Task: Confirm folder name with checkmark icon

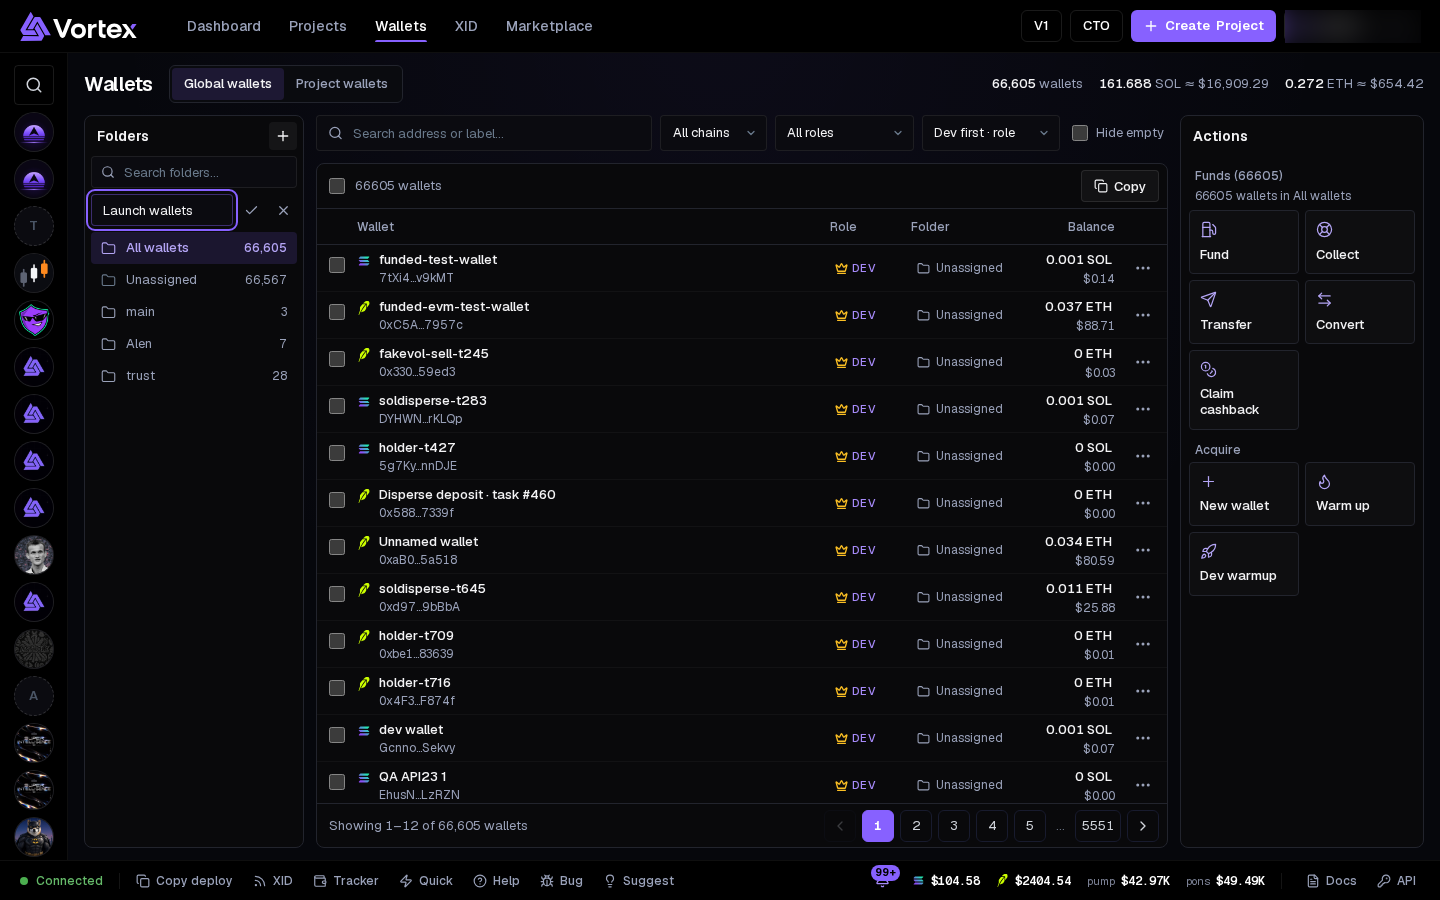Action: coord(252,210)
